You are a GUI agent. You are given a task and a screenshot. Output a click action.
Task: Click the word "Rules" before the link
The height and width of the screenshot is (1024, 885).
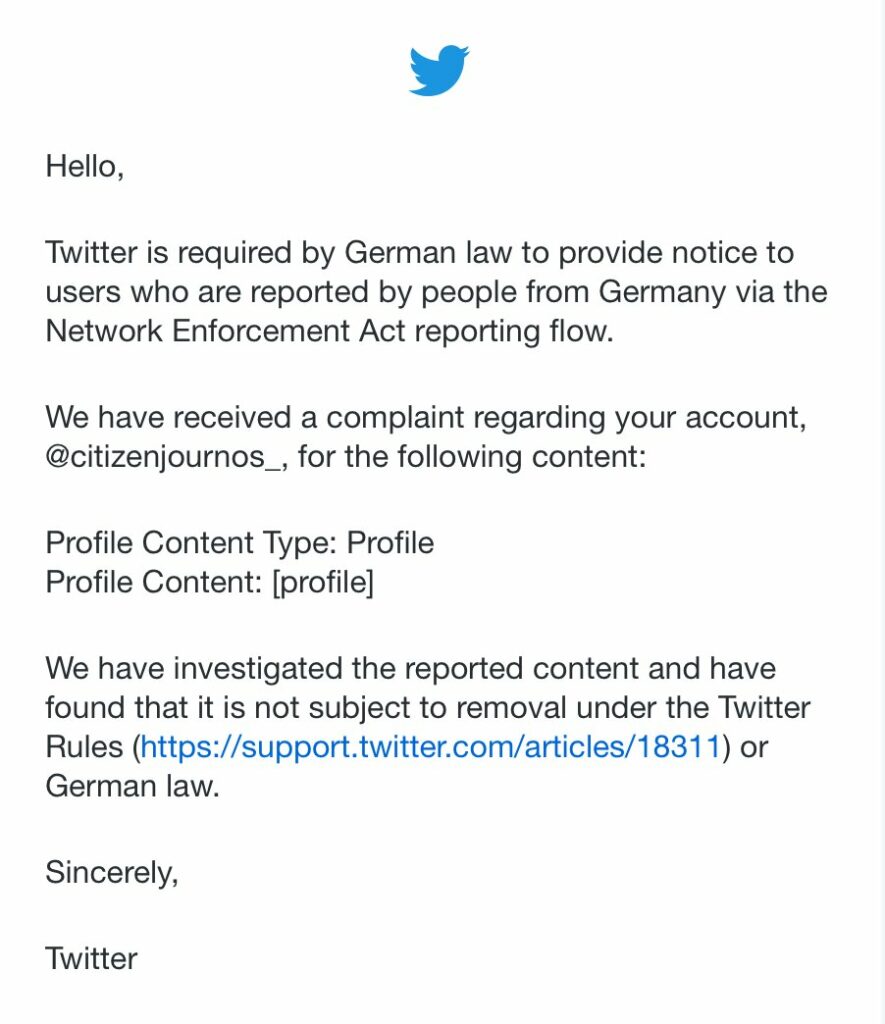click(84, 746)
